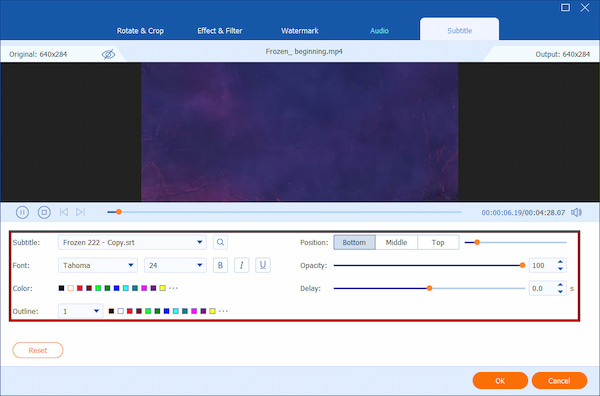Expand the Tahoma font dropdown

98,265
